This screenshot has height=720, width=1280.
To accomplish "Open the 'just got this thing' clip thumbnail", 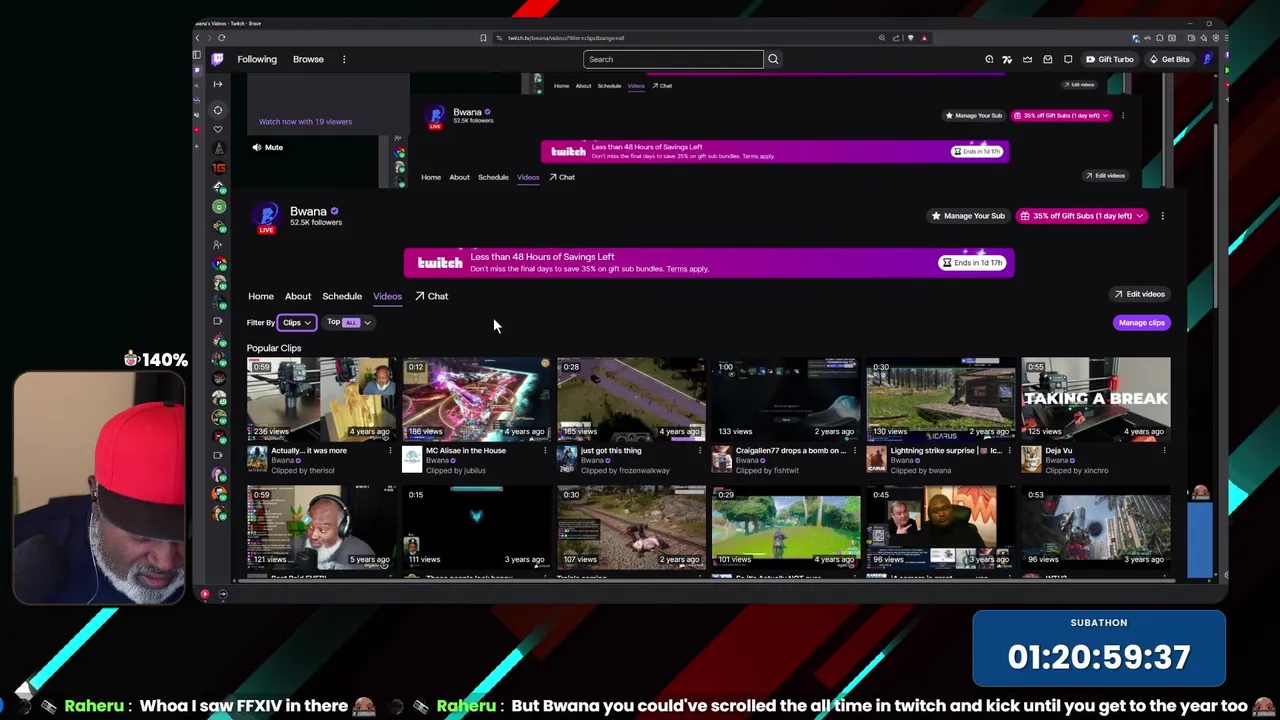I will [x=631, y=399].
